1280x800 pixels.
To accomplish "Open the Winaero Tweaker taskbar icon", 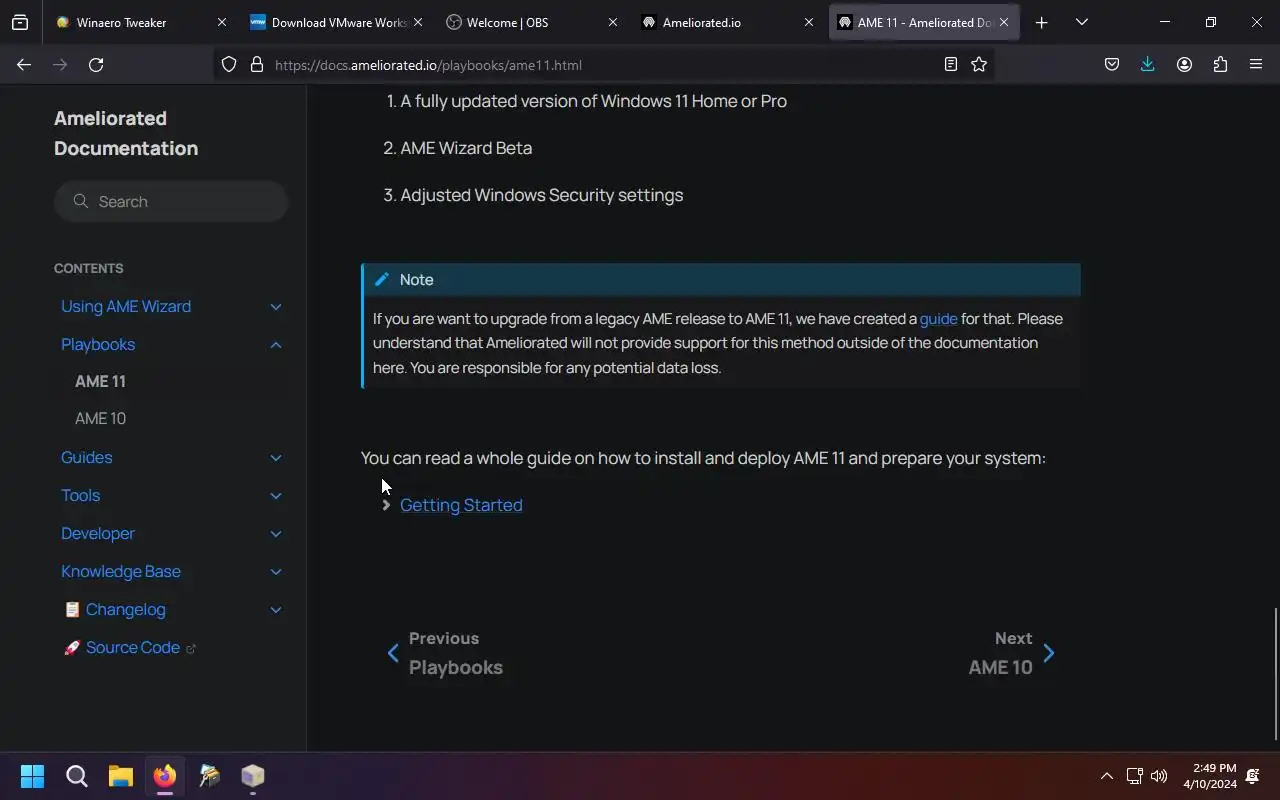I will pos(209,776).
